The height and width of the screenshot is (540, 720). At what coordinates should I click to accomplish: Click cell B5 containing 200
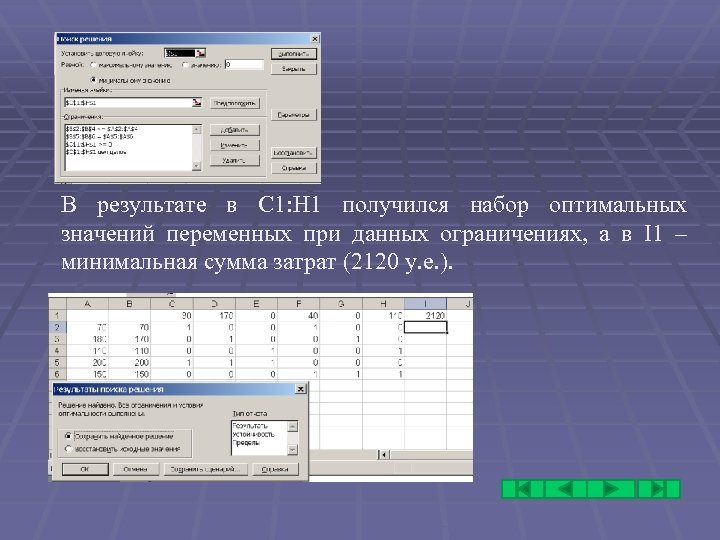click(x=129, y=362)
